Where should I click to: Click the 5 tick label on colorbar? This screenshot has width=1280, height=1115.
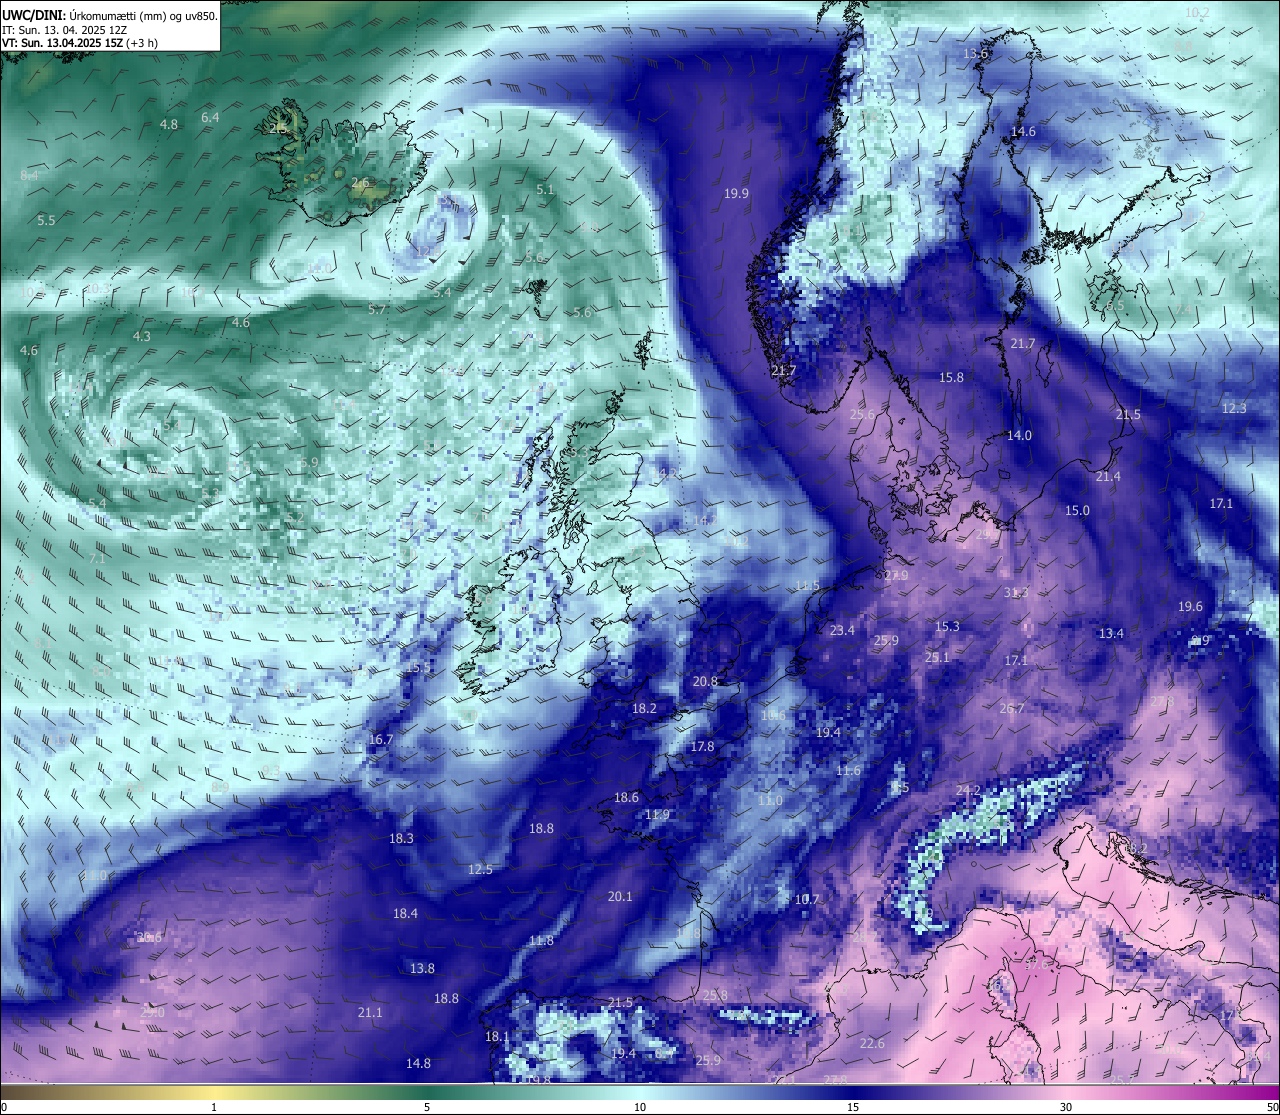(427, 1106)
